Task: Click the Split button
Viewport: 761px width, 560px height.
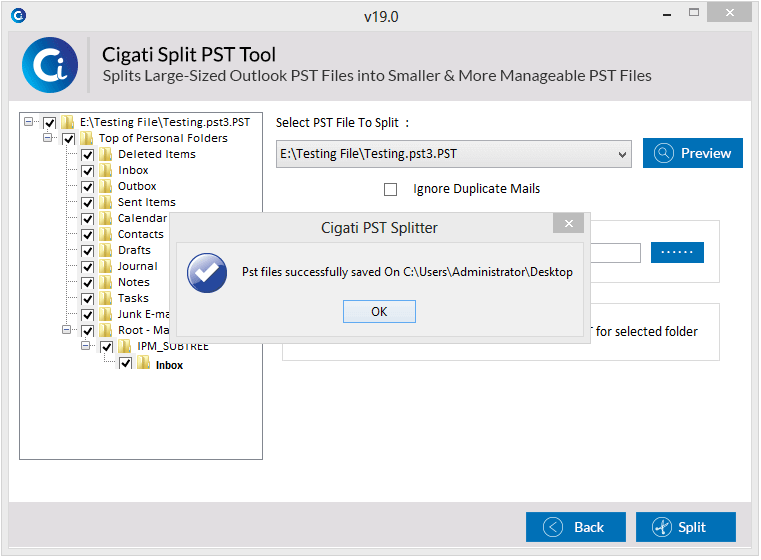Action: point(686,527)
